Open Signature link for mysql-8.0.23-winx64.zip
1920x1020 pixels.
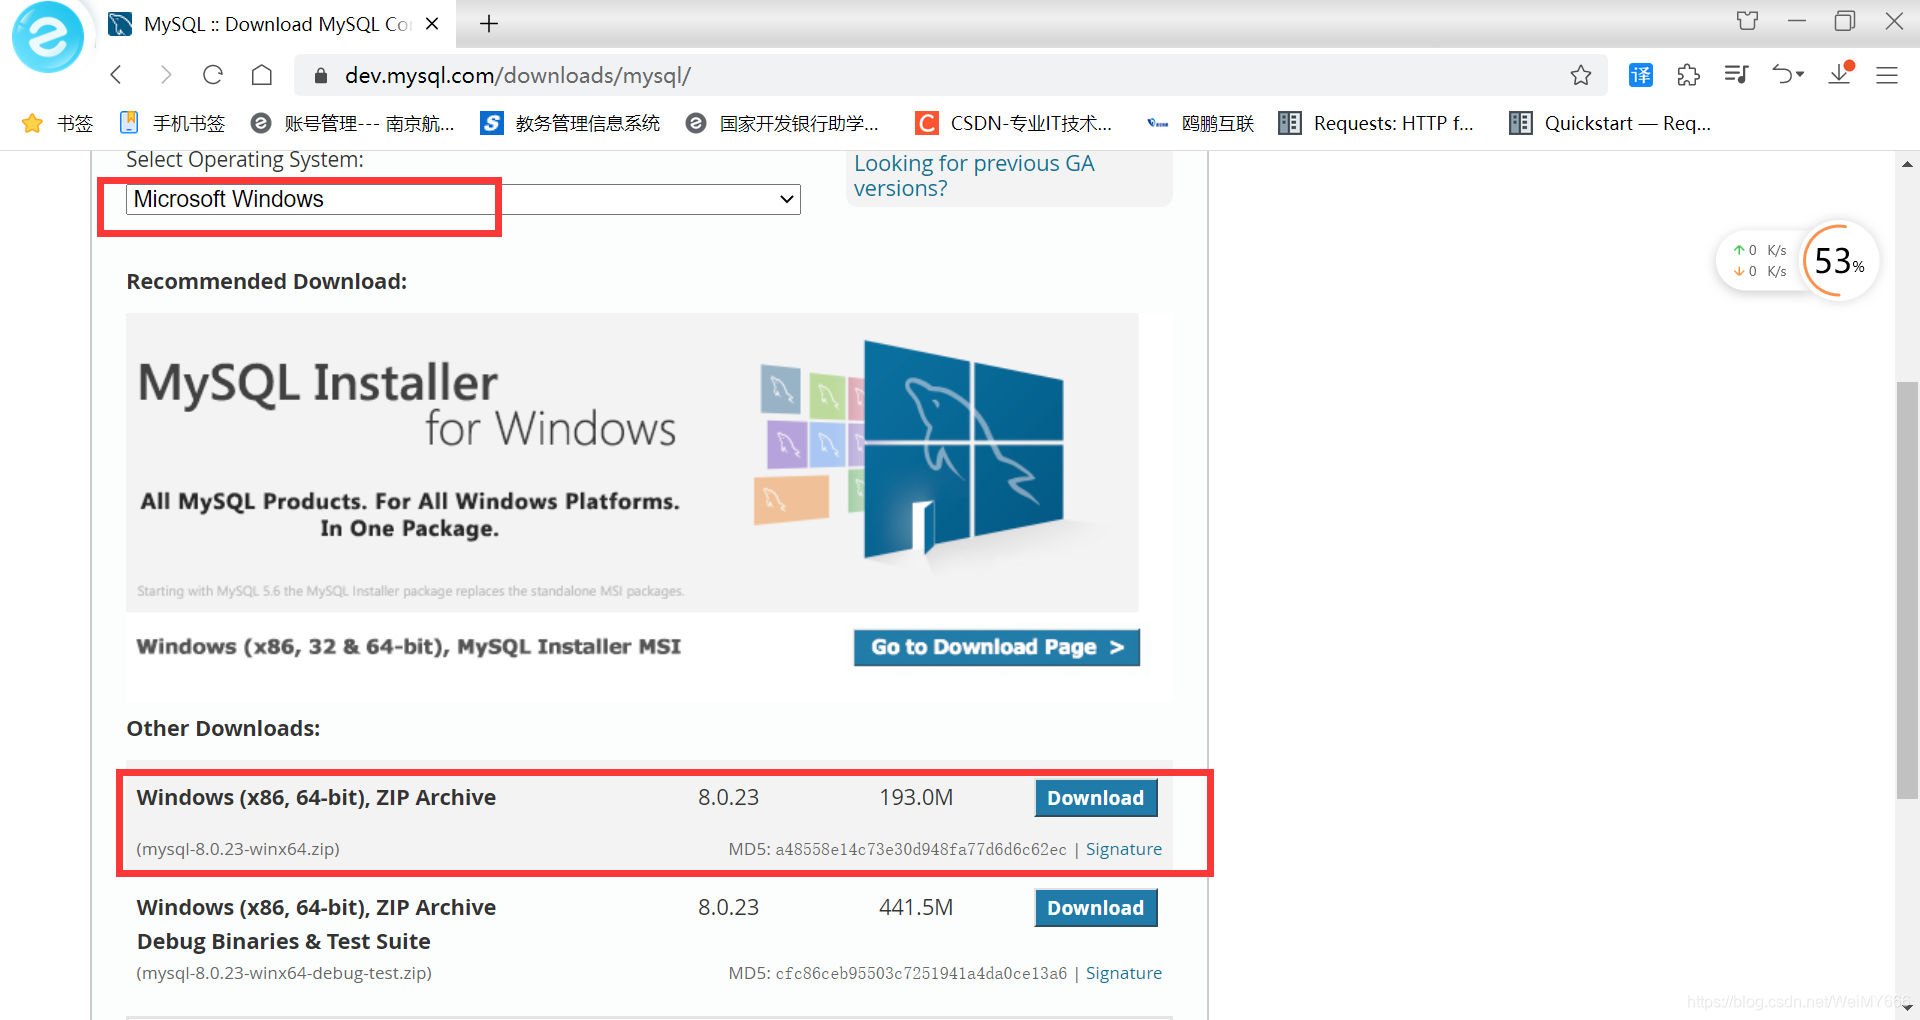pyautogui.click(x=1124, y=849)
